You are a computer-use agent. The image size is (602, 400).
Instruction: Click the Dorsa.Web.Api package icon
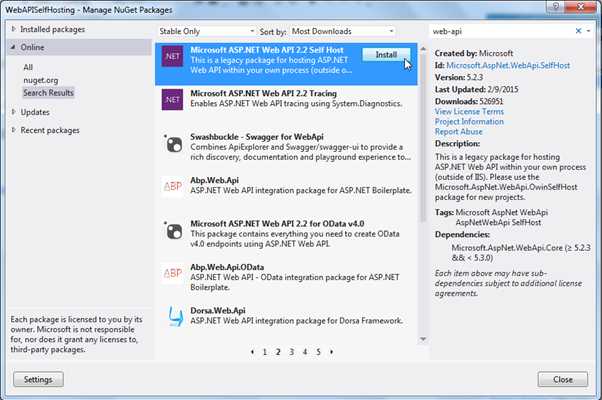point(175,316)
